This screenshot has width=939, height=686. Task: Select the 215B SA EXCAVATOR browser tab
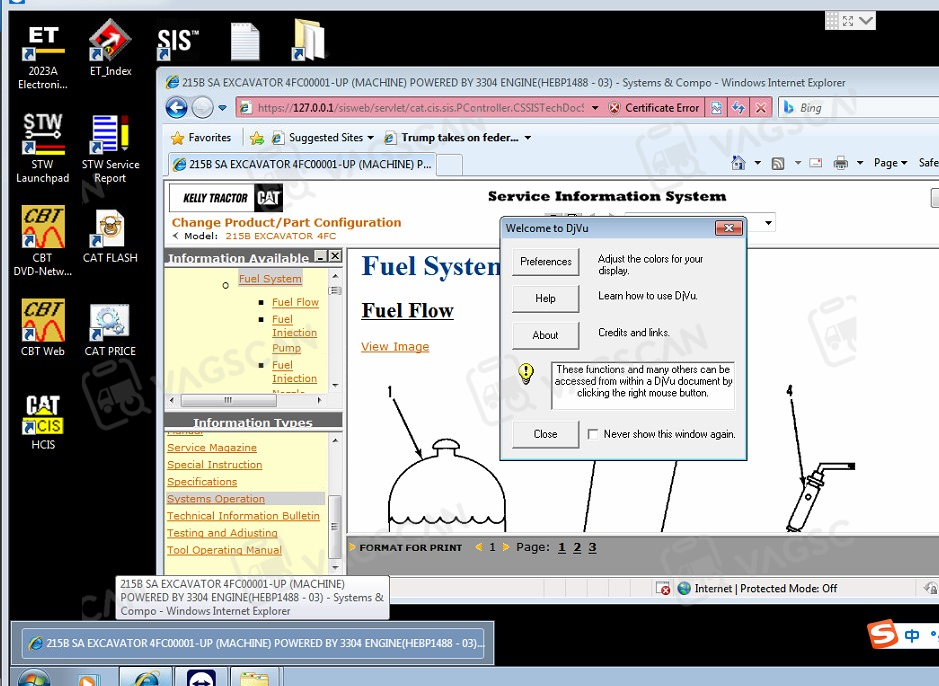[300, 164]
